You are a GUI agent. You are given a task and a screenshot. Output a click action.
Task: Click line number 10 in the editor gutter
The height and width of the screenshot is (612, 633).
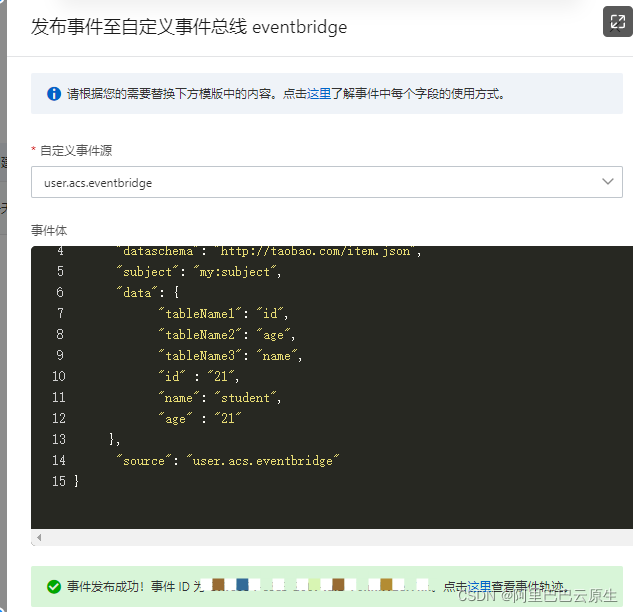[59, 376]
